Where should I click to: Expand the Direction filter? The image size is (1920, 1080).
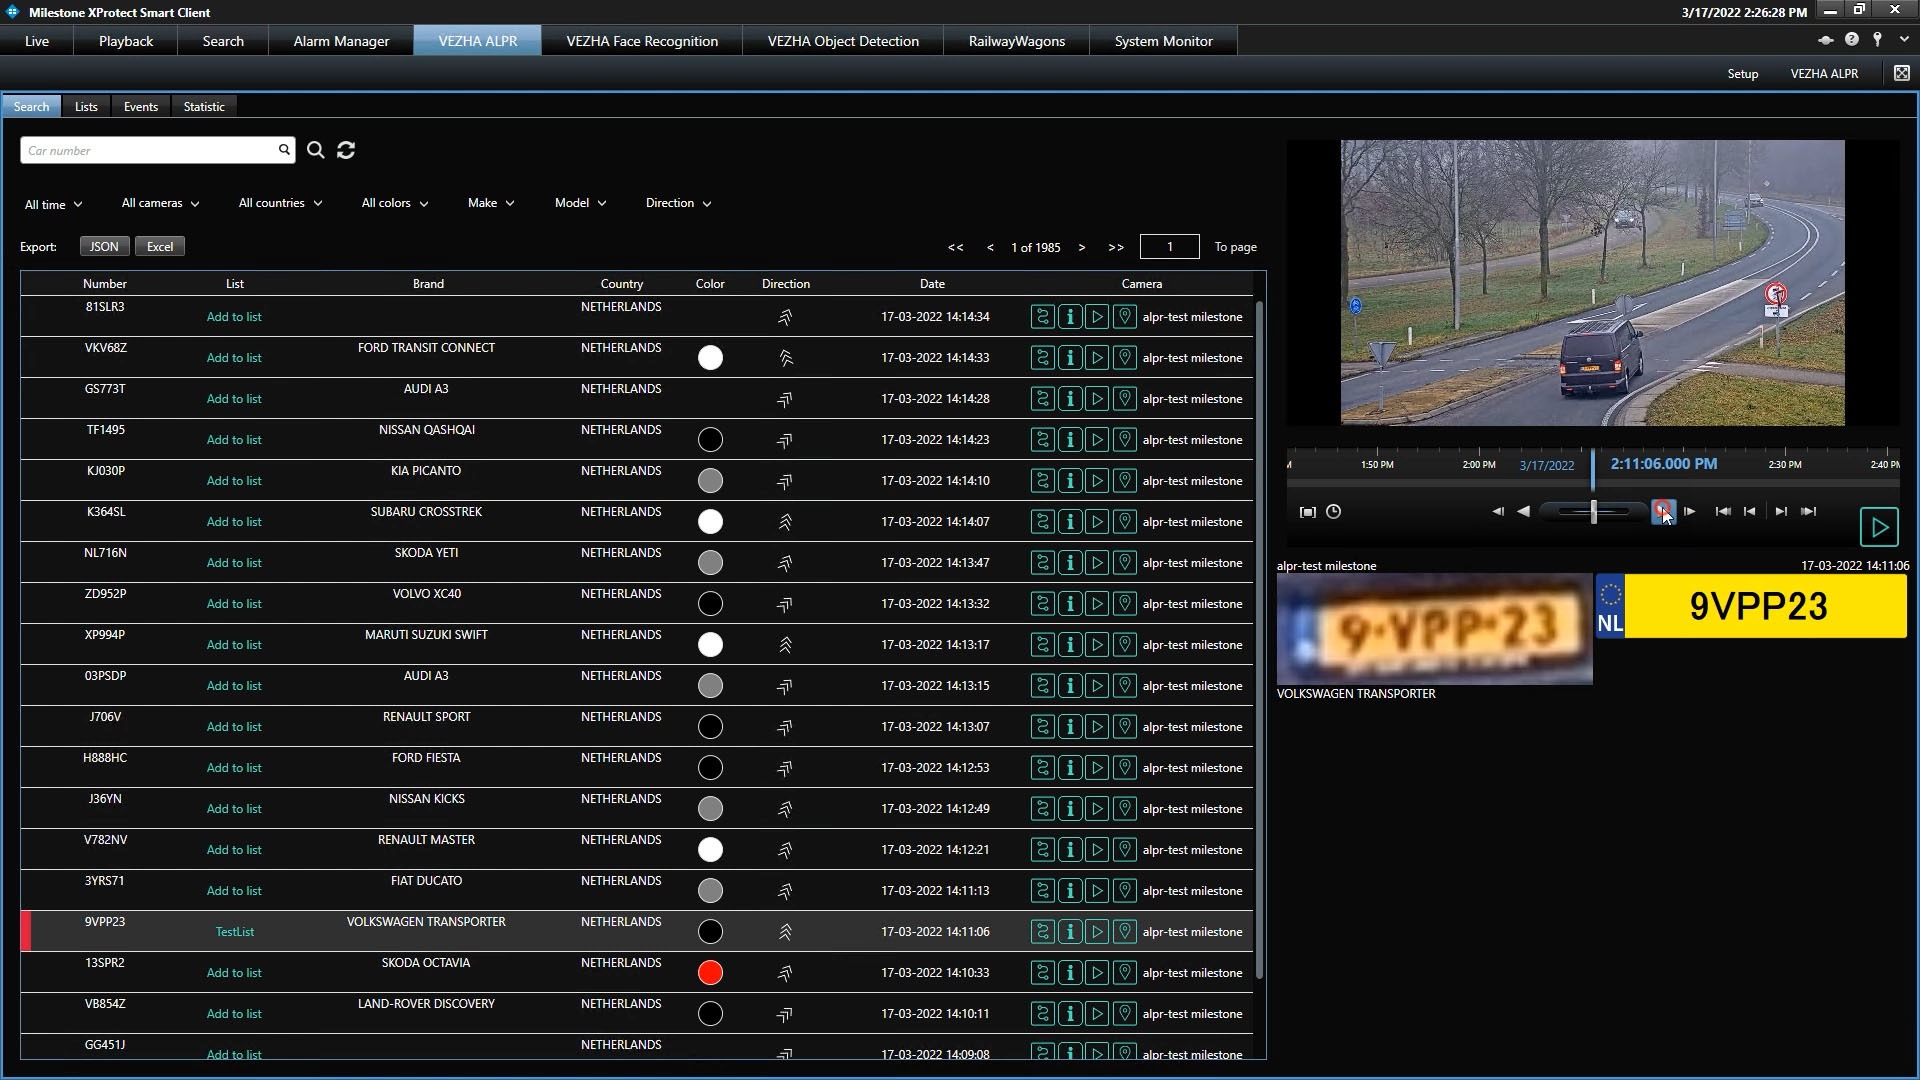(x=679, y=203)
